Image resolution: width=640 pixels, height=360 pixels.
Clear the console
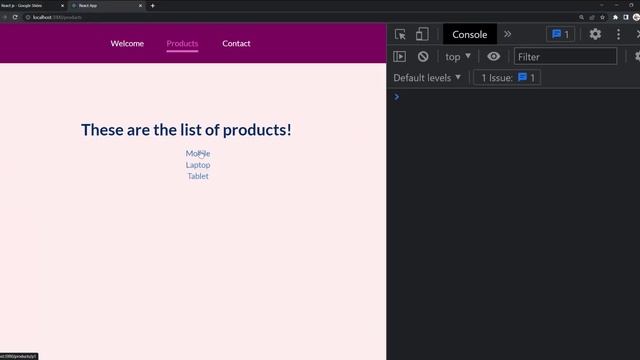pos(423,56)
